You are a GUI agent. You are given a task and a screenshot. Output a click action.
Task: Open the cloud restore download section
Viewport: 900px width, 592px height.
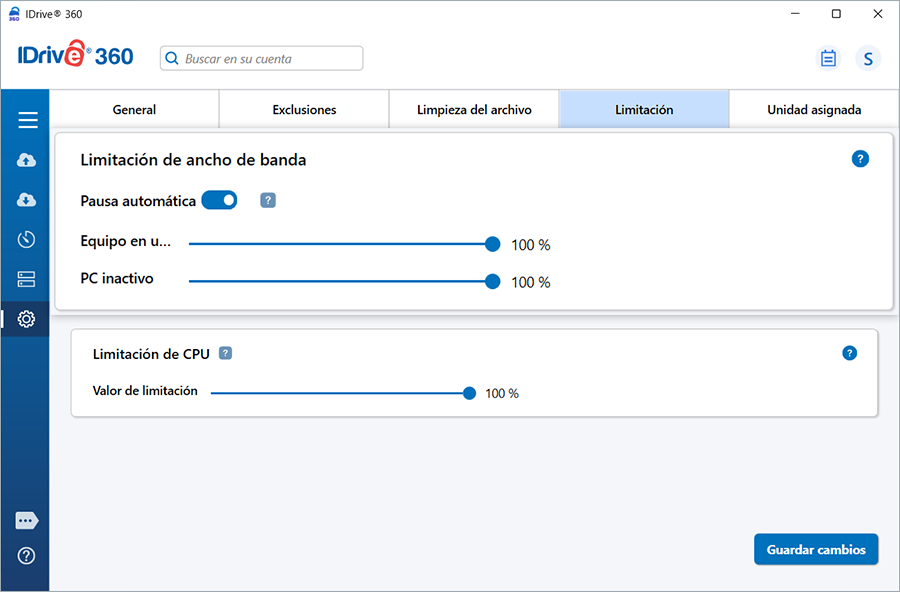27,200
